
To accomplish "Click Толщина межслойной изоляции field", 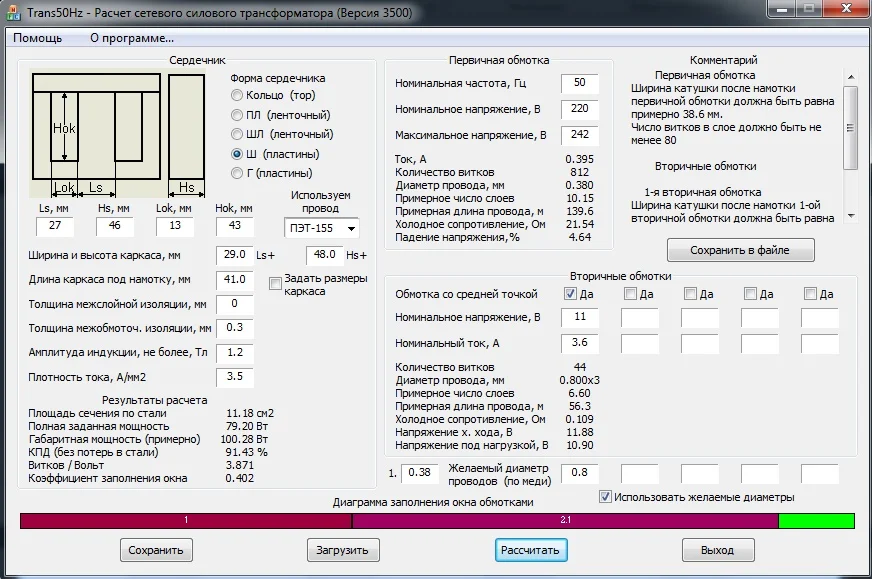I will (235, 304).
